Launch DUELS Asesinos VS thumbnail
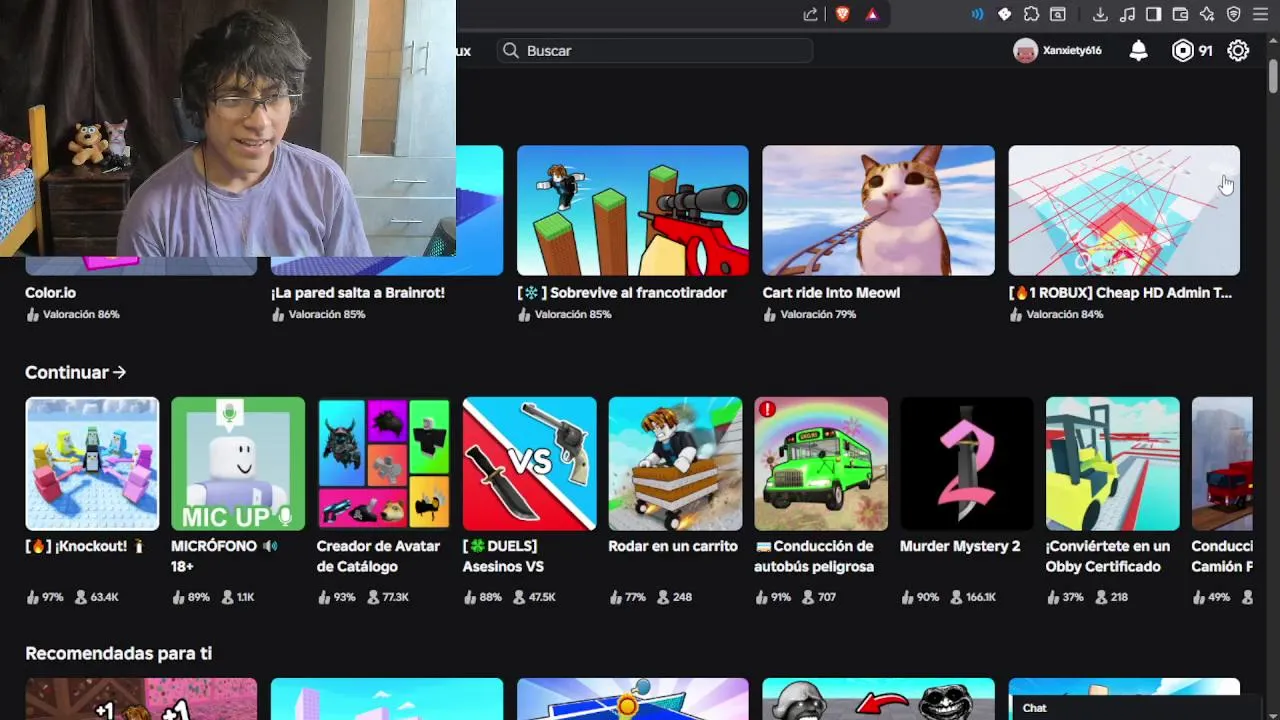This screenshot has width=1280, height=720. 530,464
